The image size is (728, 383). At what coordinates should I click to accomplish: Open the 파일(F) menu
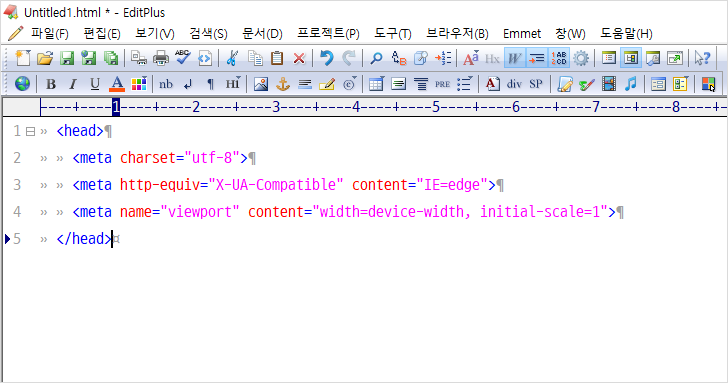[50, 33]
